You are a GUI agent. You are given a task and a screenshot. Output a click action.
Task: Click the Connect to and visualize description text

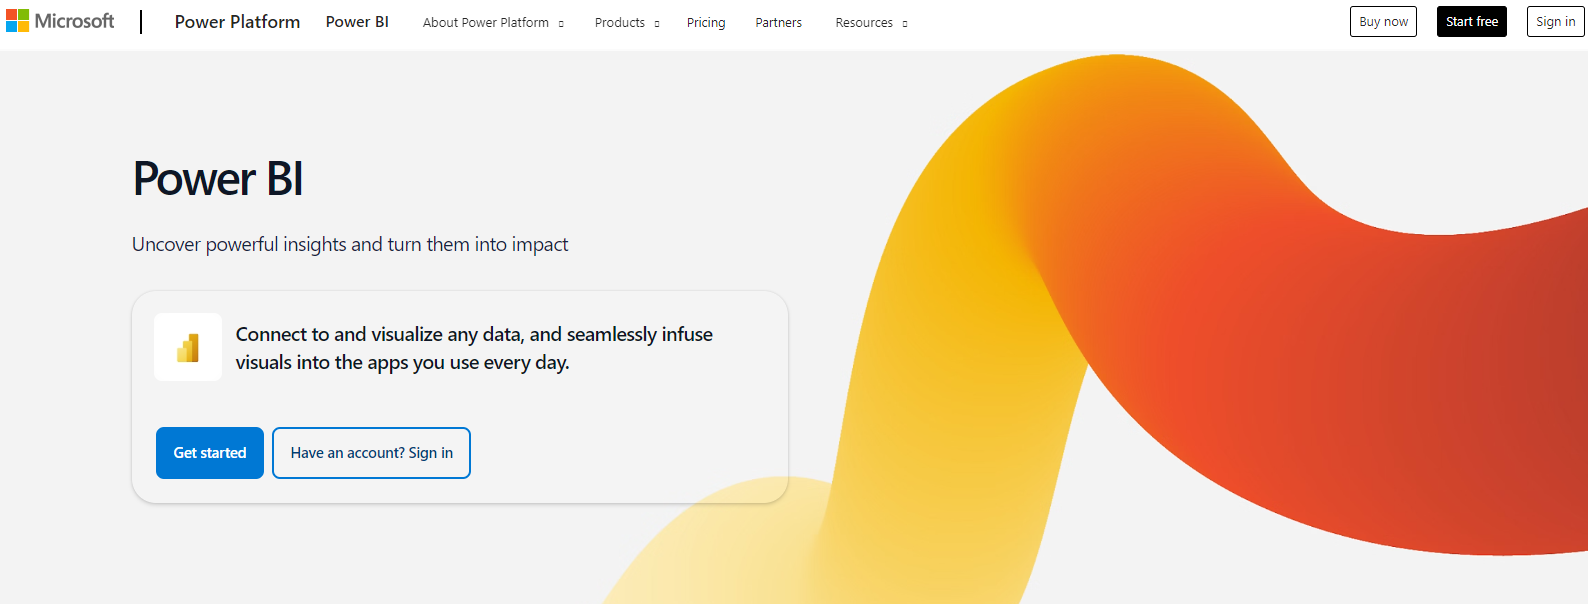click(x=474, y=348)
